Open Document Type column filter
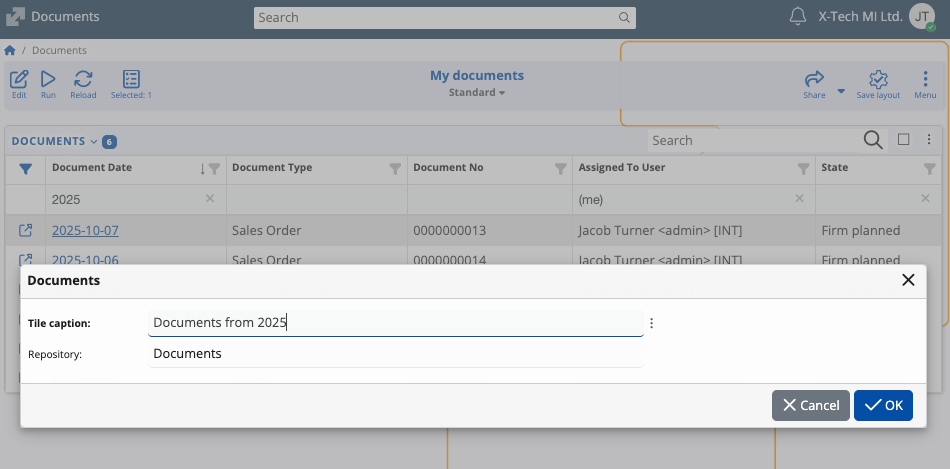 point(394,169)
